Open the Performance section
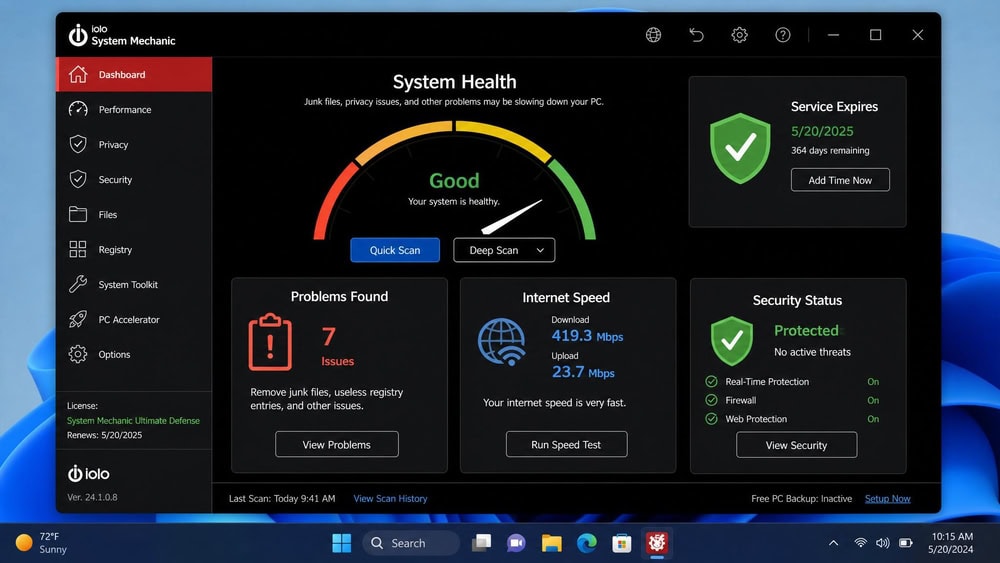 [x=134, y=109]
